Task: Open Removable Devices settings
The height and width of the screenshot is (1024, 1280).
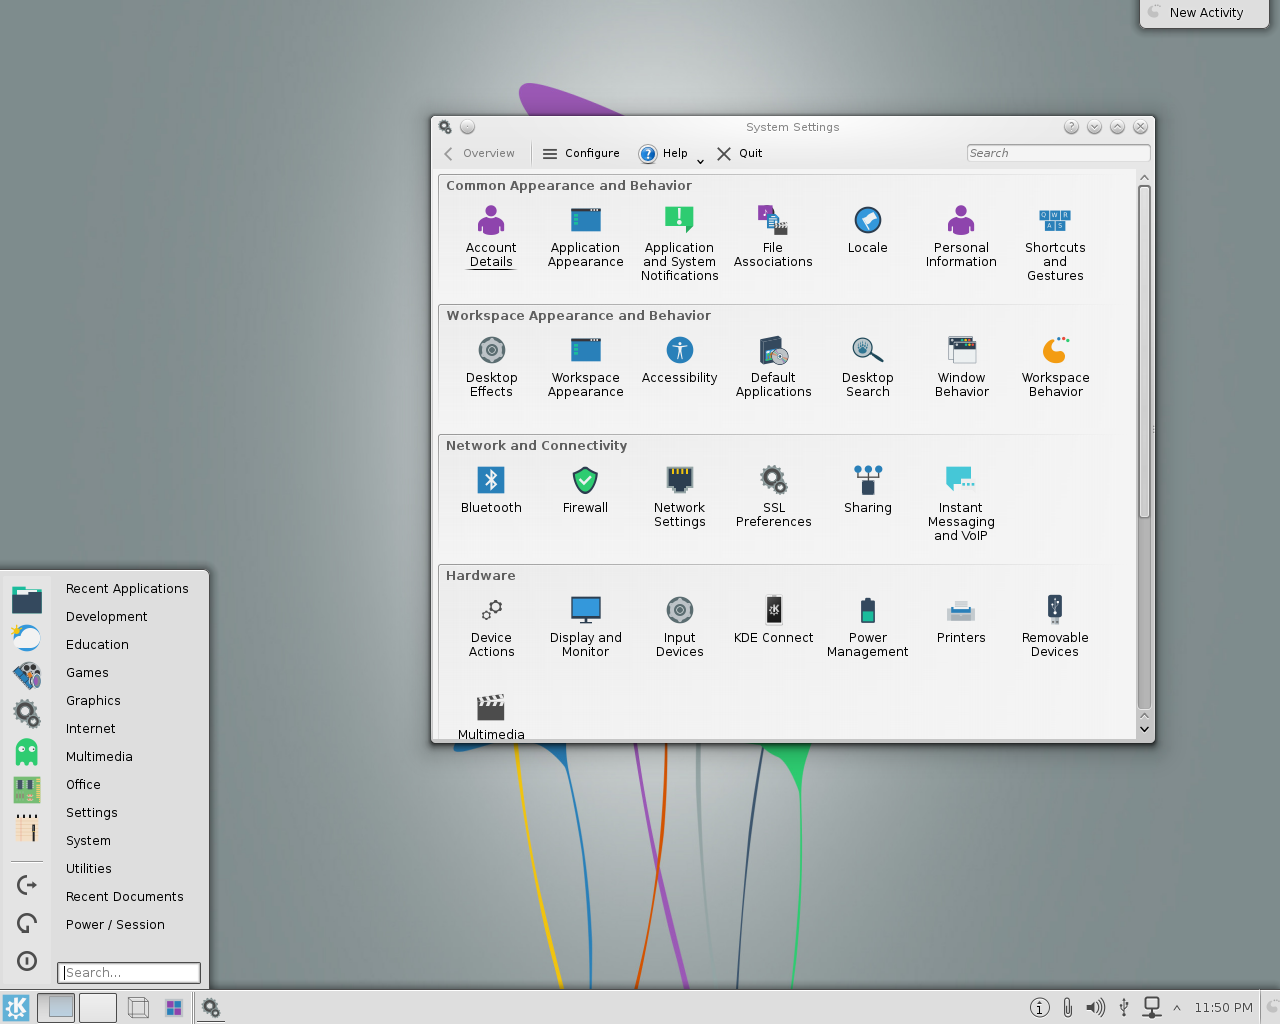Action: click(x=1055, y=627)
